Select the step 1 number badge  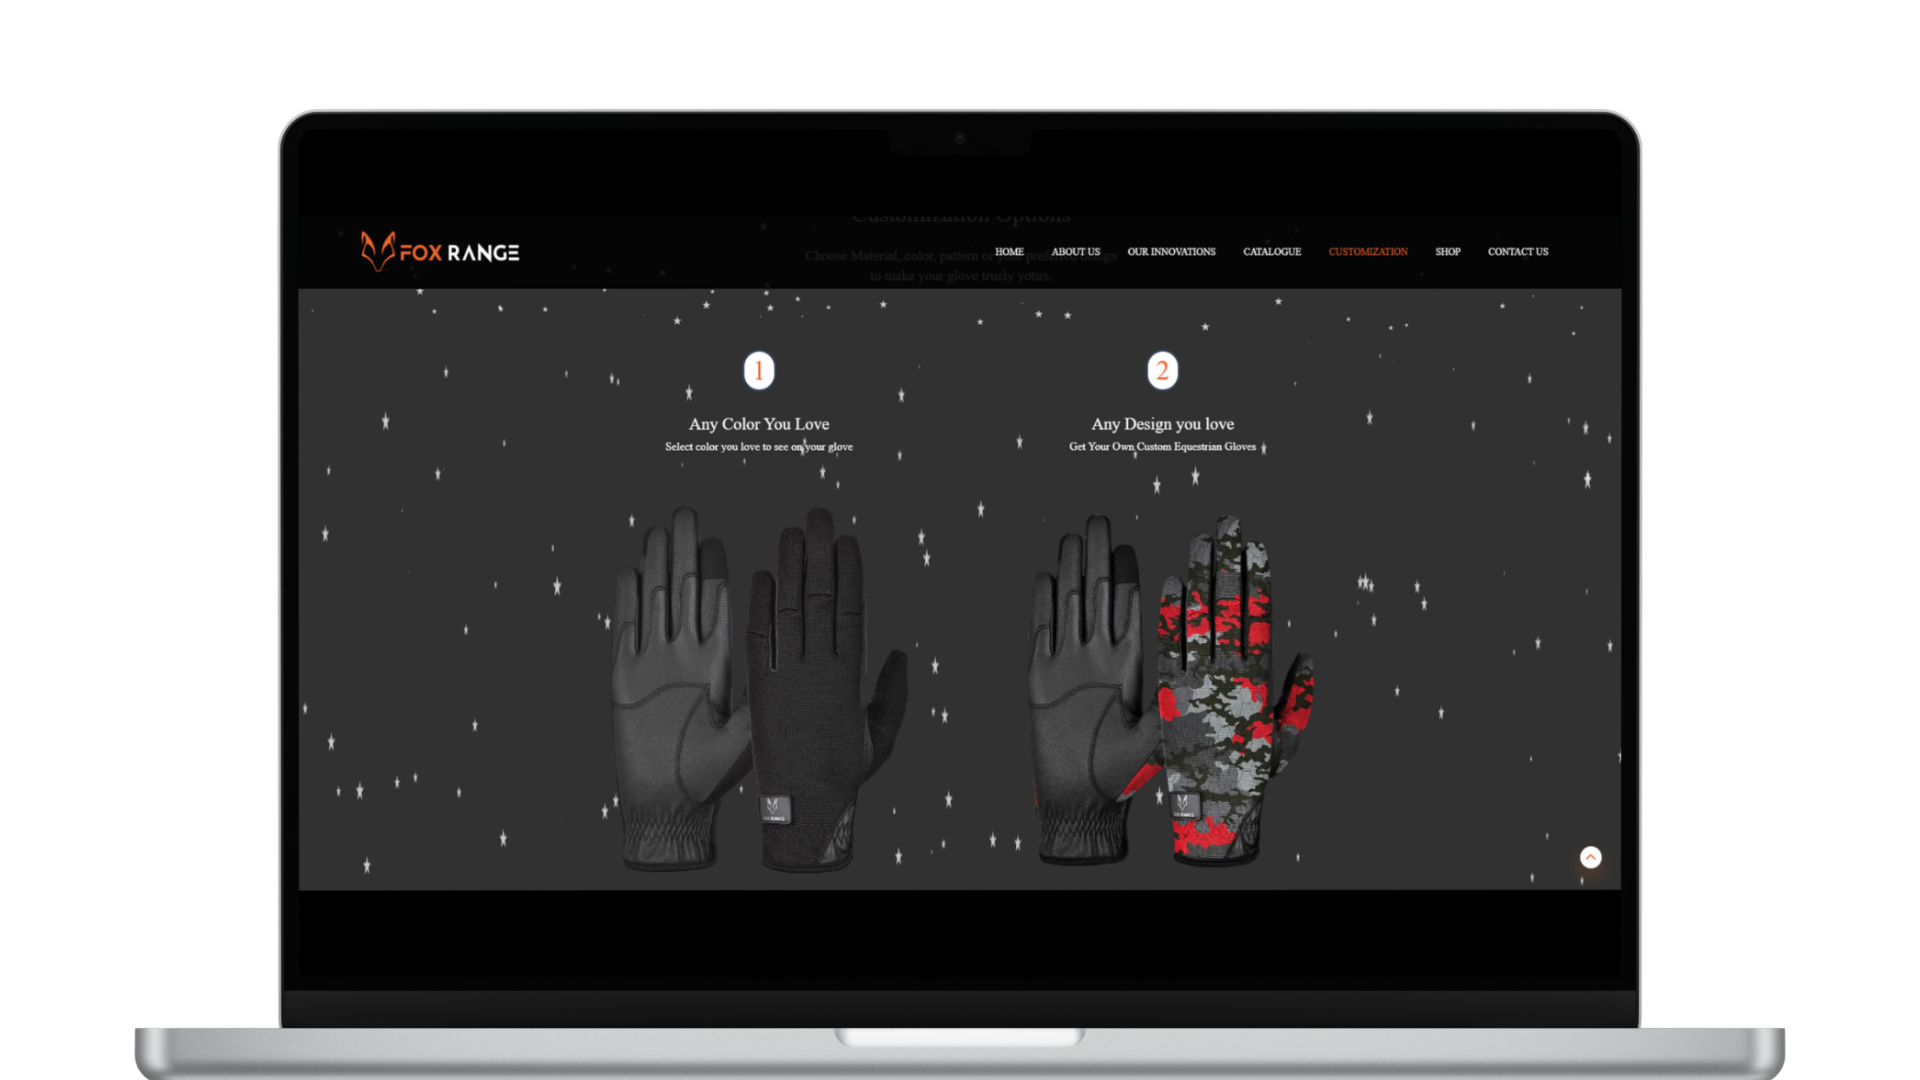[759, 371]
